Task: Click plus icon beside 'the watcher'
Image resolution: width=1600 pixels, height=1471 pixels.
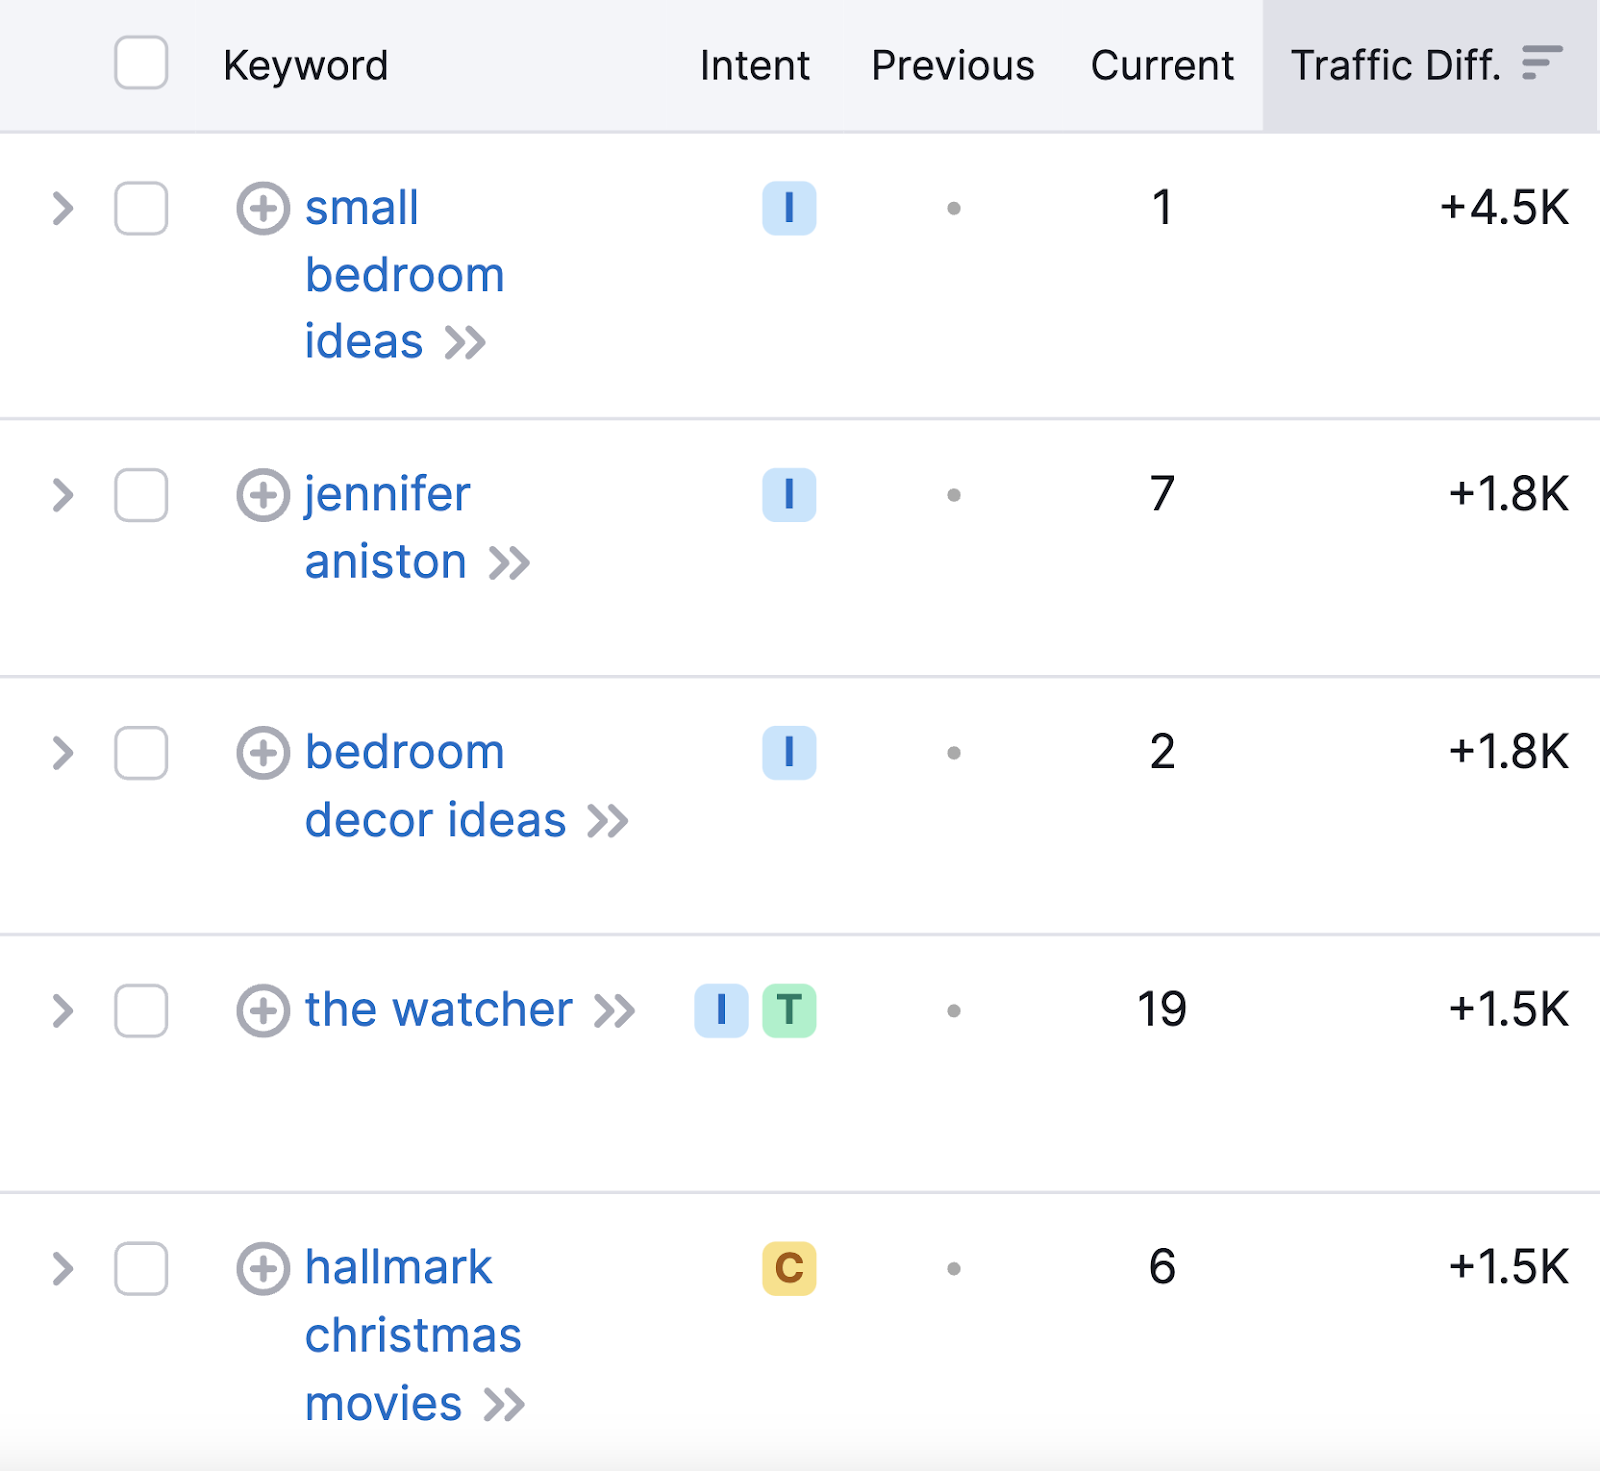Action: 263,1011
